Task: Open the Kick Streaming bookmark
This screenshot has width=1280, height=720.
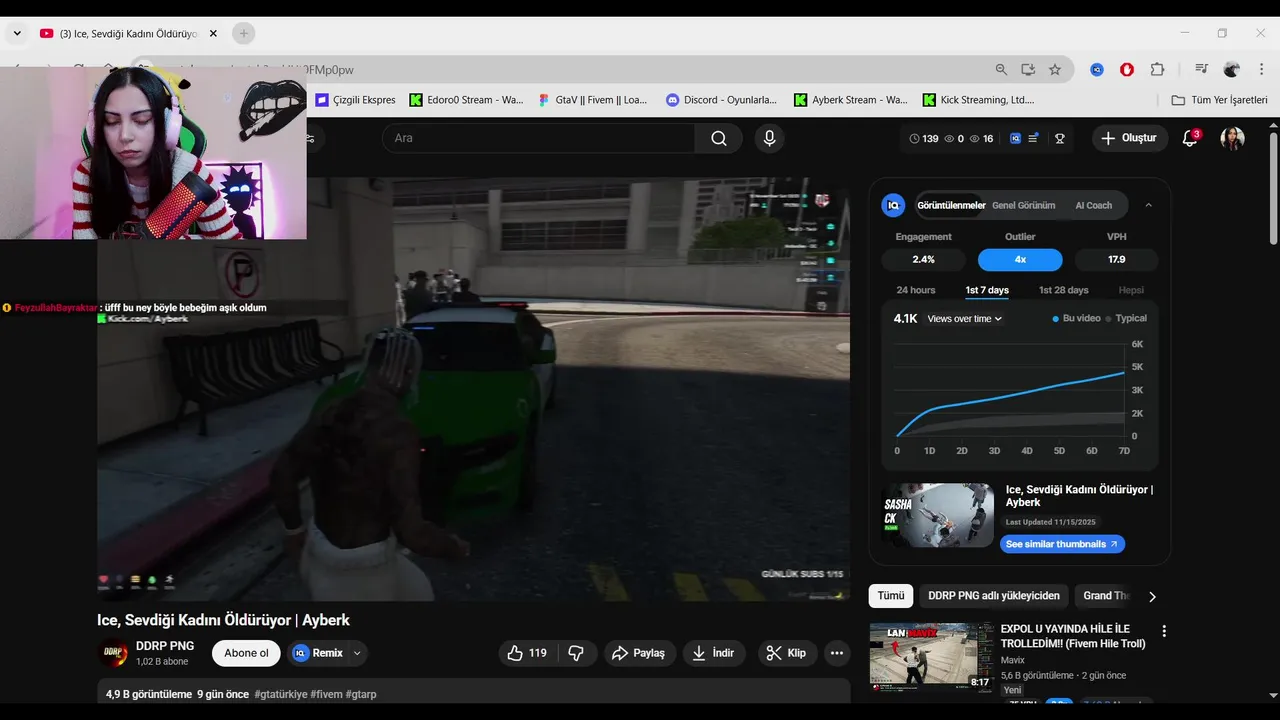Action: (978, 100)
